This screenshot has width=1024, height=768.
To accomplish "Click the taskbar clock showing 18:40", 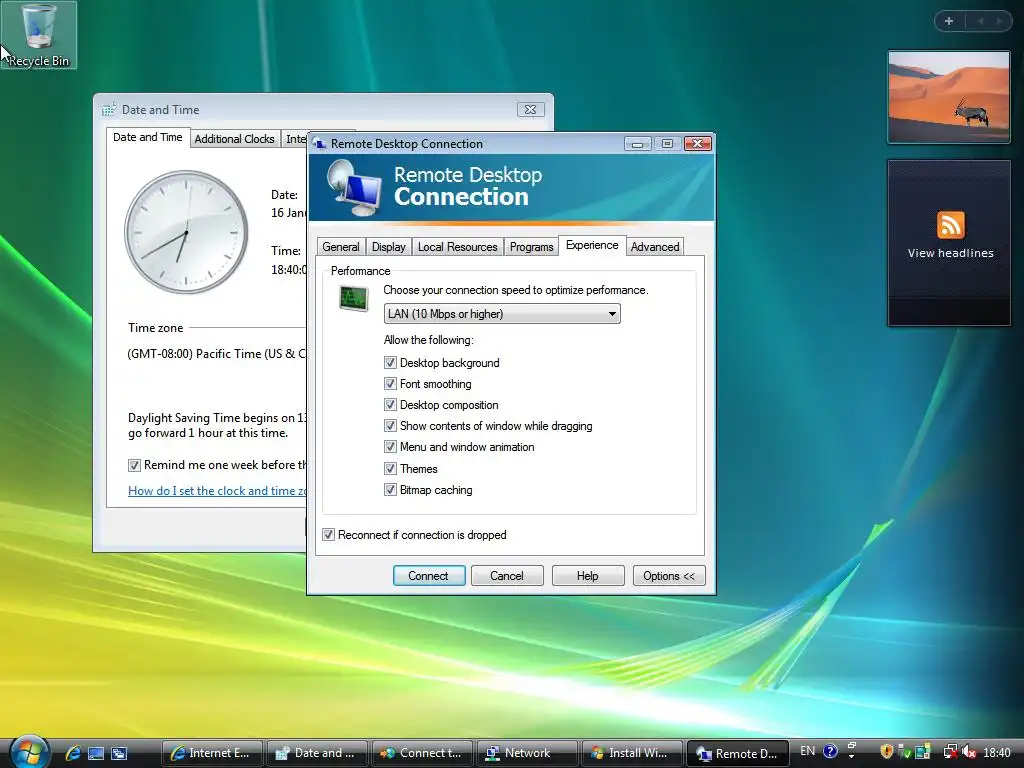I will [x=997, y=752].
